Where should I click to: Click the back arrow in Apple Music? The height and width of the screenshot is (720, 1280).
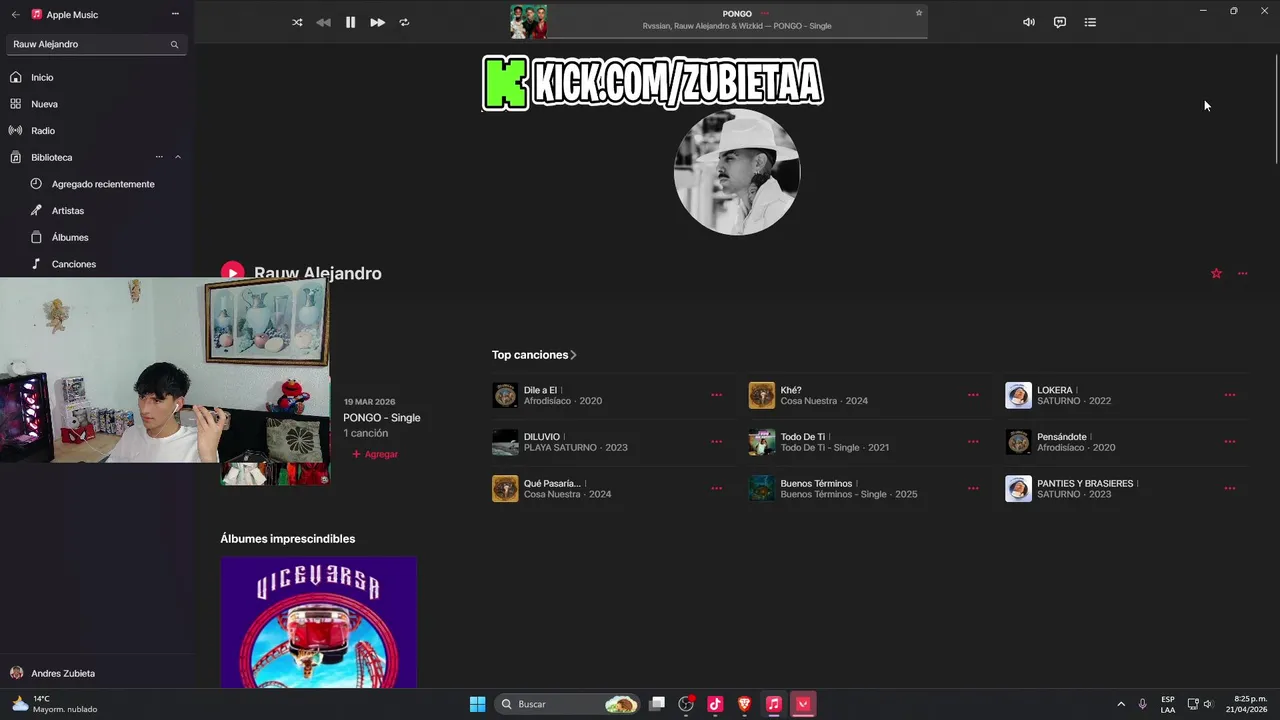(x=15, y=15)
